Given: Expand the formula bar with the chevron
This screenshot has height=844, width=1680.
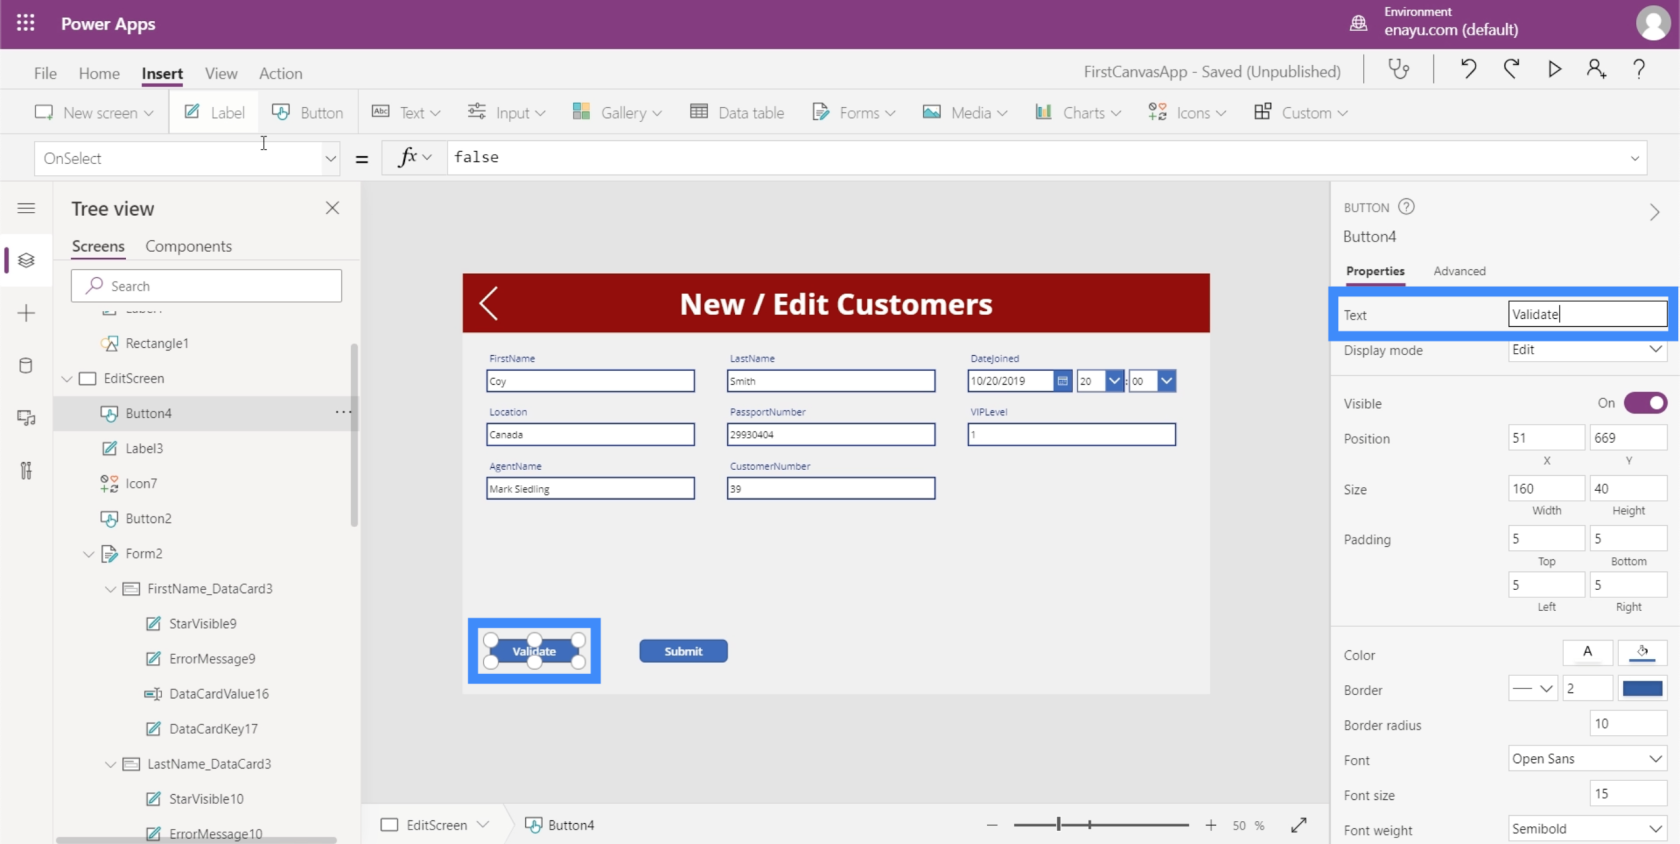Looking at the screenshot, I should 1635,158.
